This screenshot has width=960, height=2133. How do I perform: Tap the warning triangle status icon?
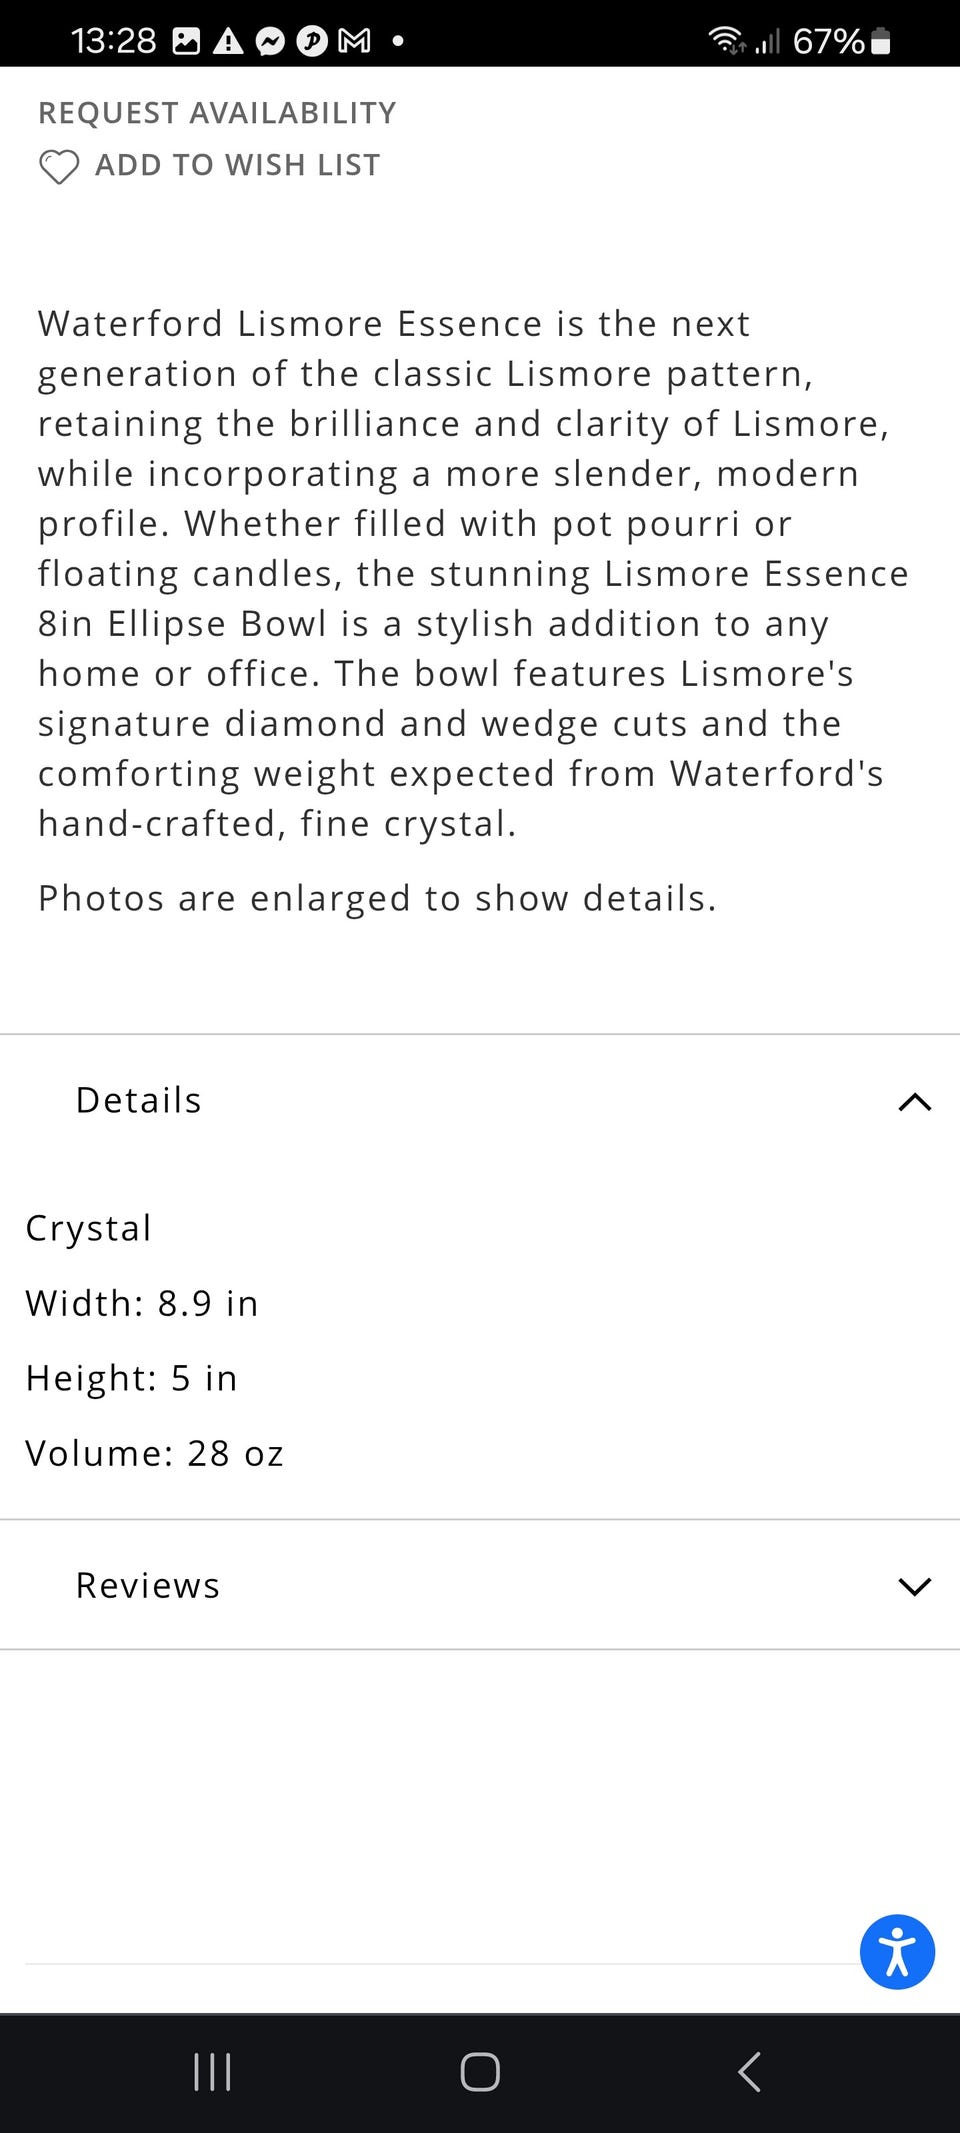(228, 41)
